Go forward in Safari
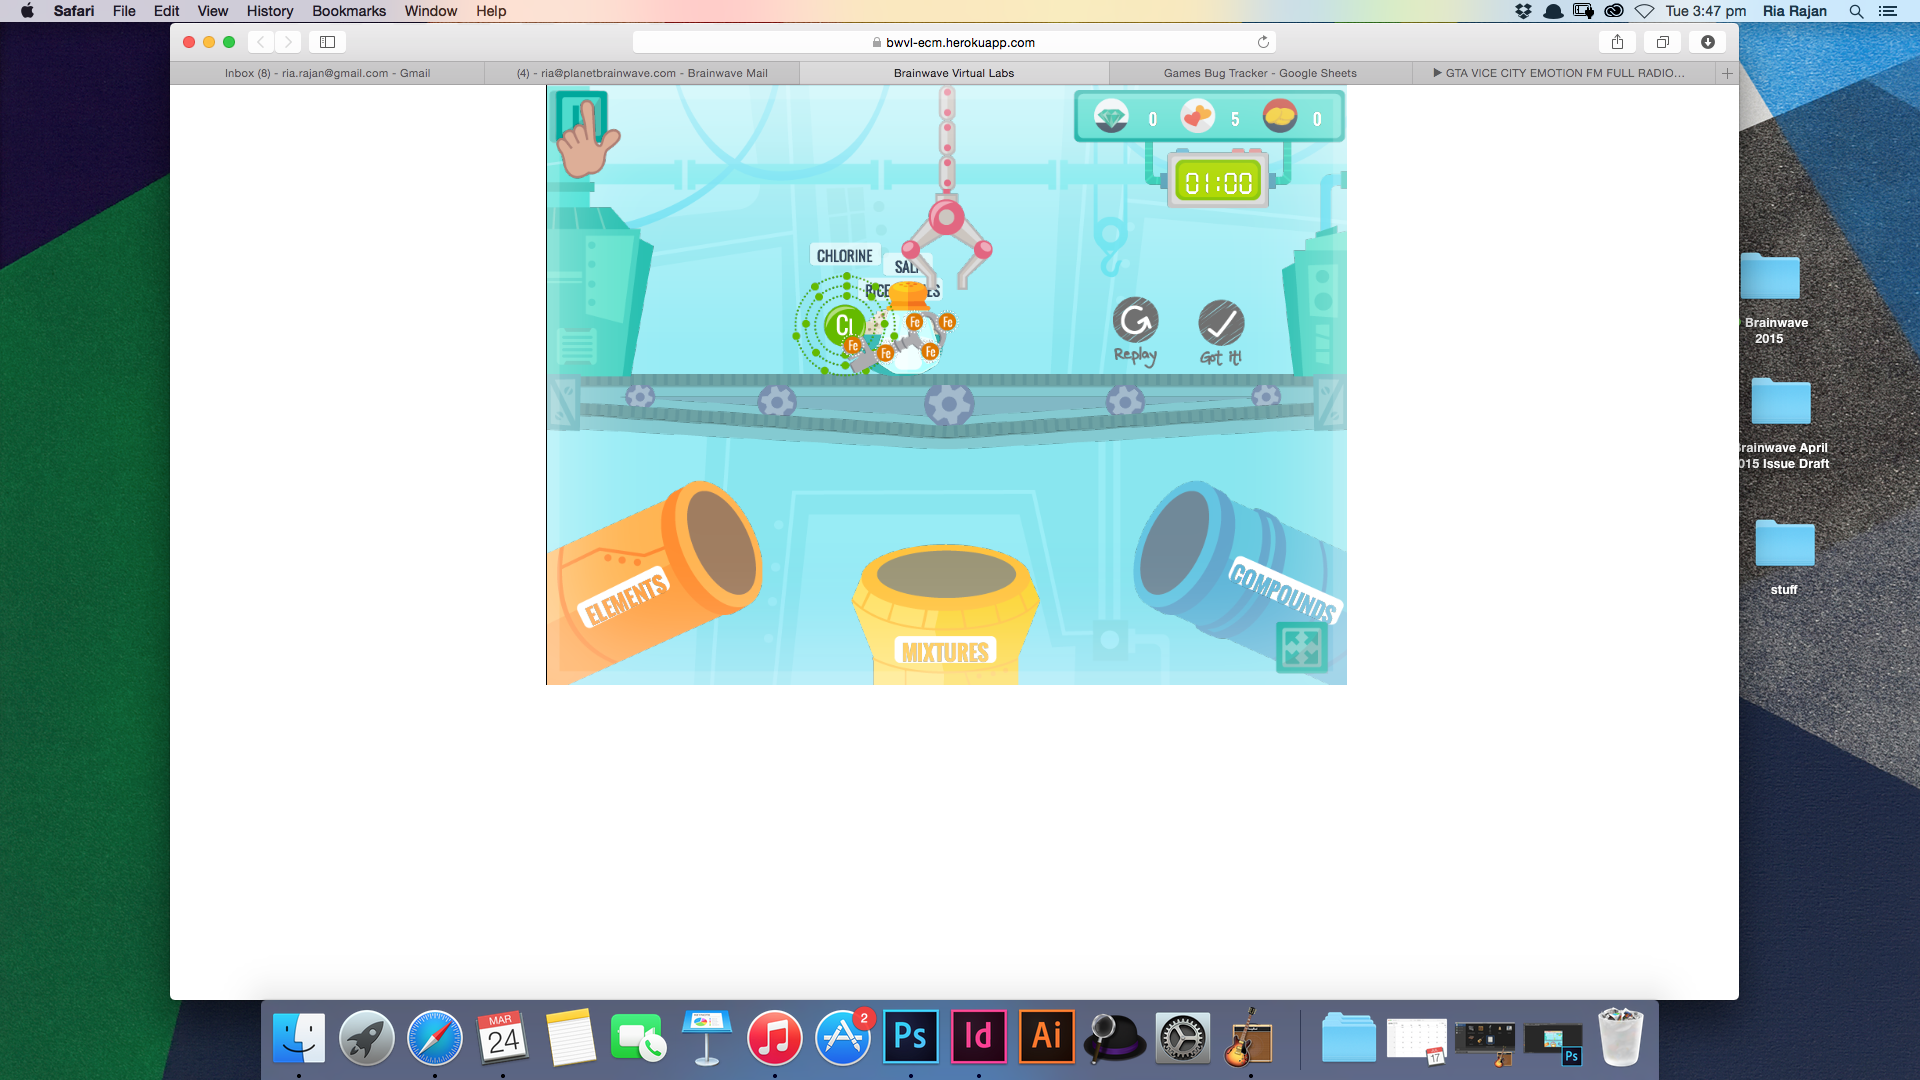The image size is (1920, 1080). 288,42
